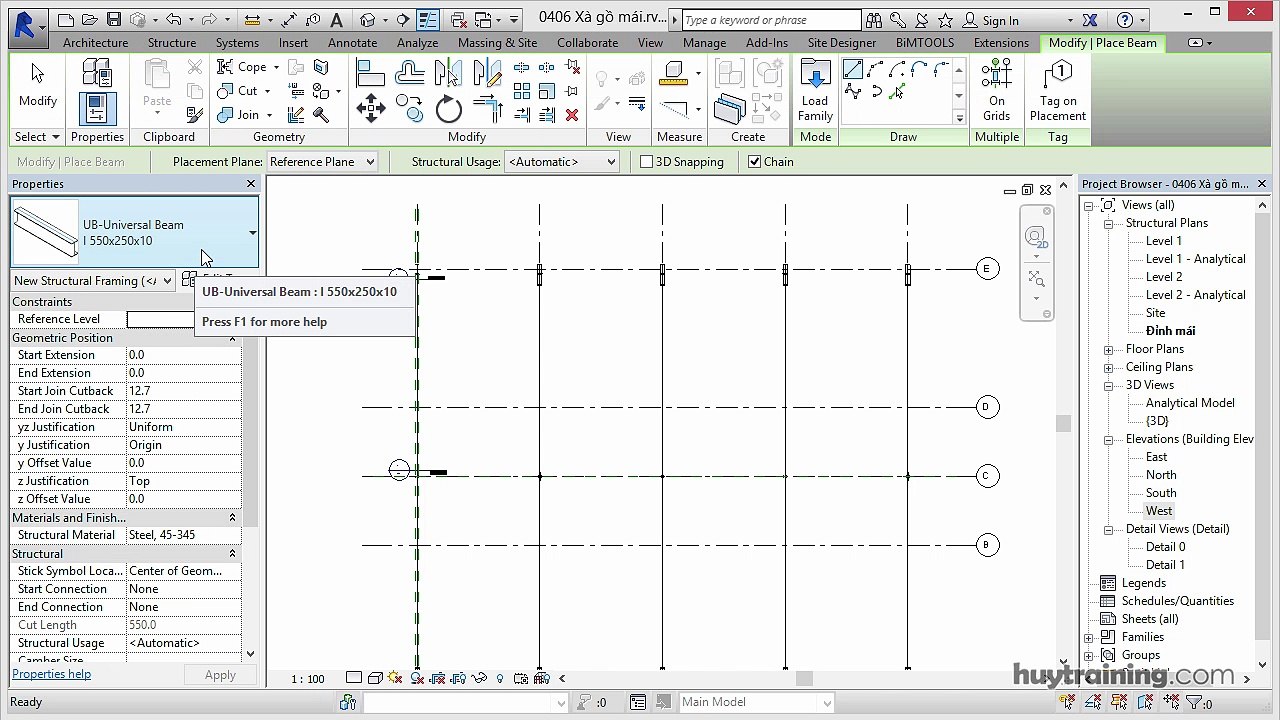Collapse the Structural Plans tree node
The width and height of the screenshot is (1280, 720).
click(x=1108, y=224)
